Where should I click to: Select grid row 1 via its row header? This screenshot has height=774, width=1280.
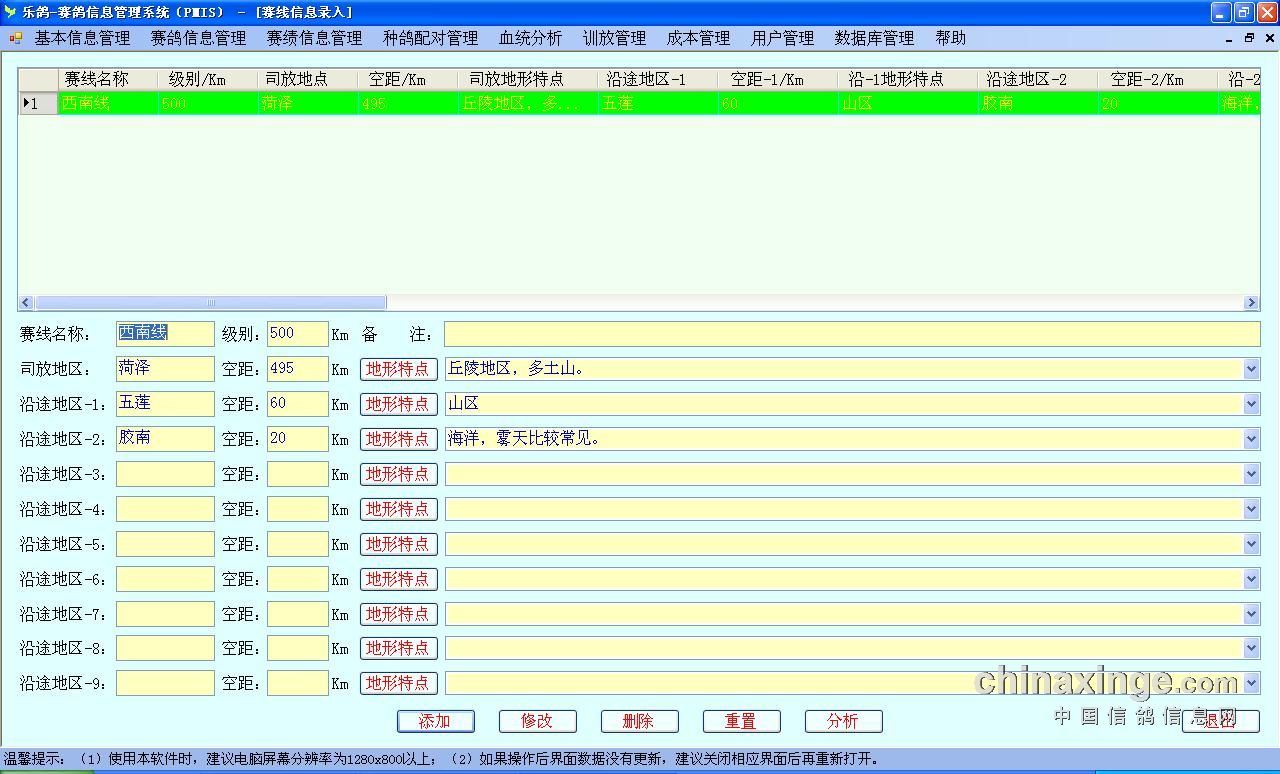coord(38,103)
